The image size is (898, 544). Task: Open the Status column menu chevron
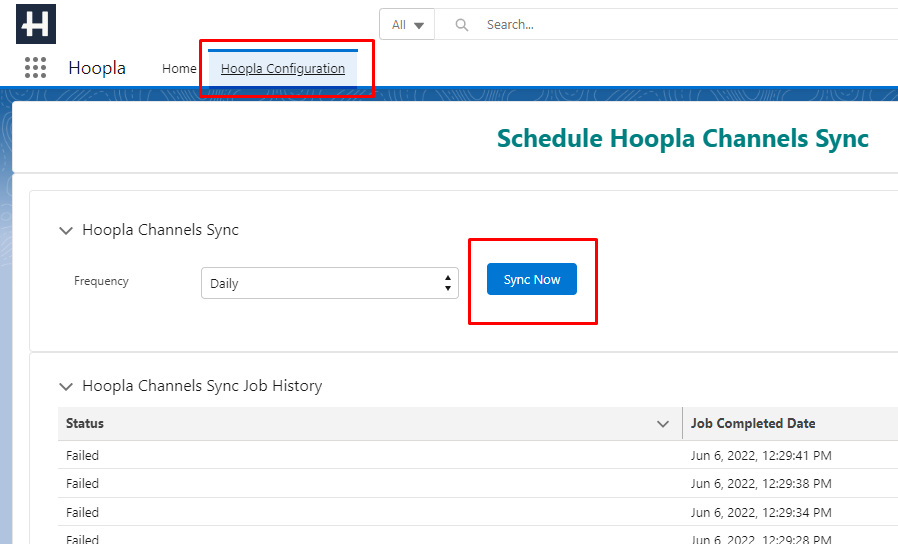click(663, 424)
